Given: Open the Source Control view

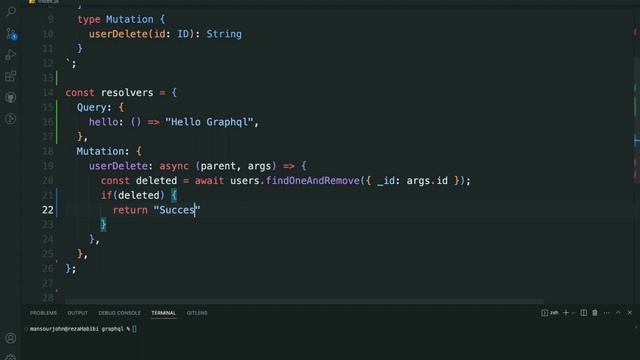Looking at the screenshot, I should (x=11, y=33).
